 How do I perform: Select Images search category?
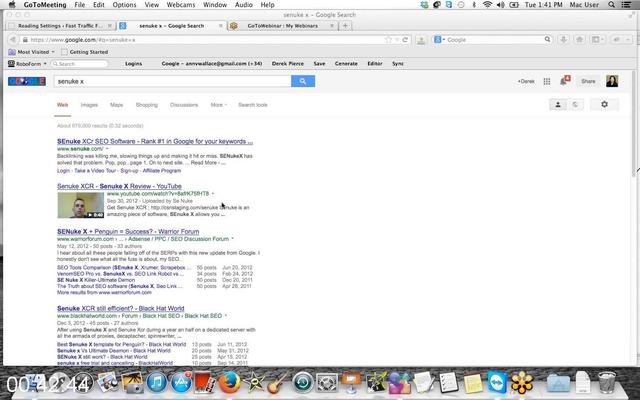pyautogui.click(x=89, y=105)
